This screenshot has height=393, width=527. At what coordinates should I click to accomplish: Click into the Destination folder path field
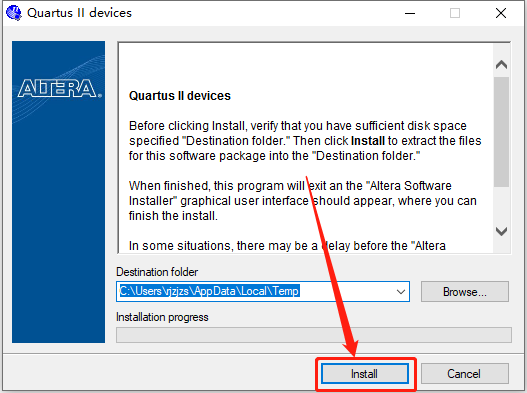point(256,291)
